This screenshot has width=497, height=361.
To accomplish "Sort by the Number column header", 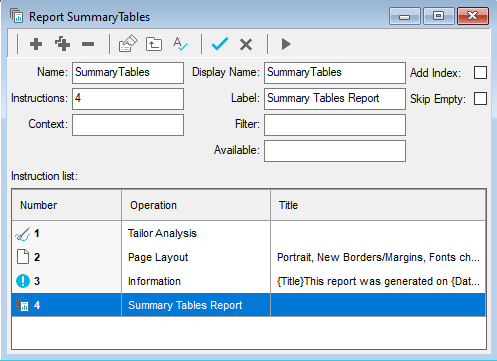I will [67, 205].
